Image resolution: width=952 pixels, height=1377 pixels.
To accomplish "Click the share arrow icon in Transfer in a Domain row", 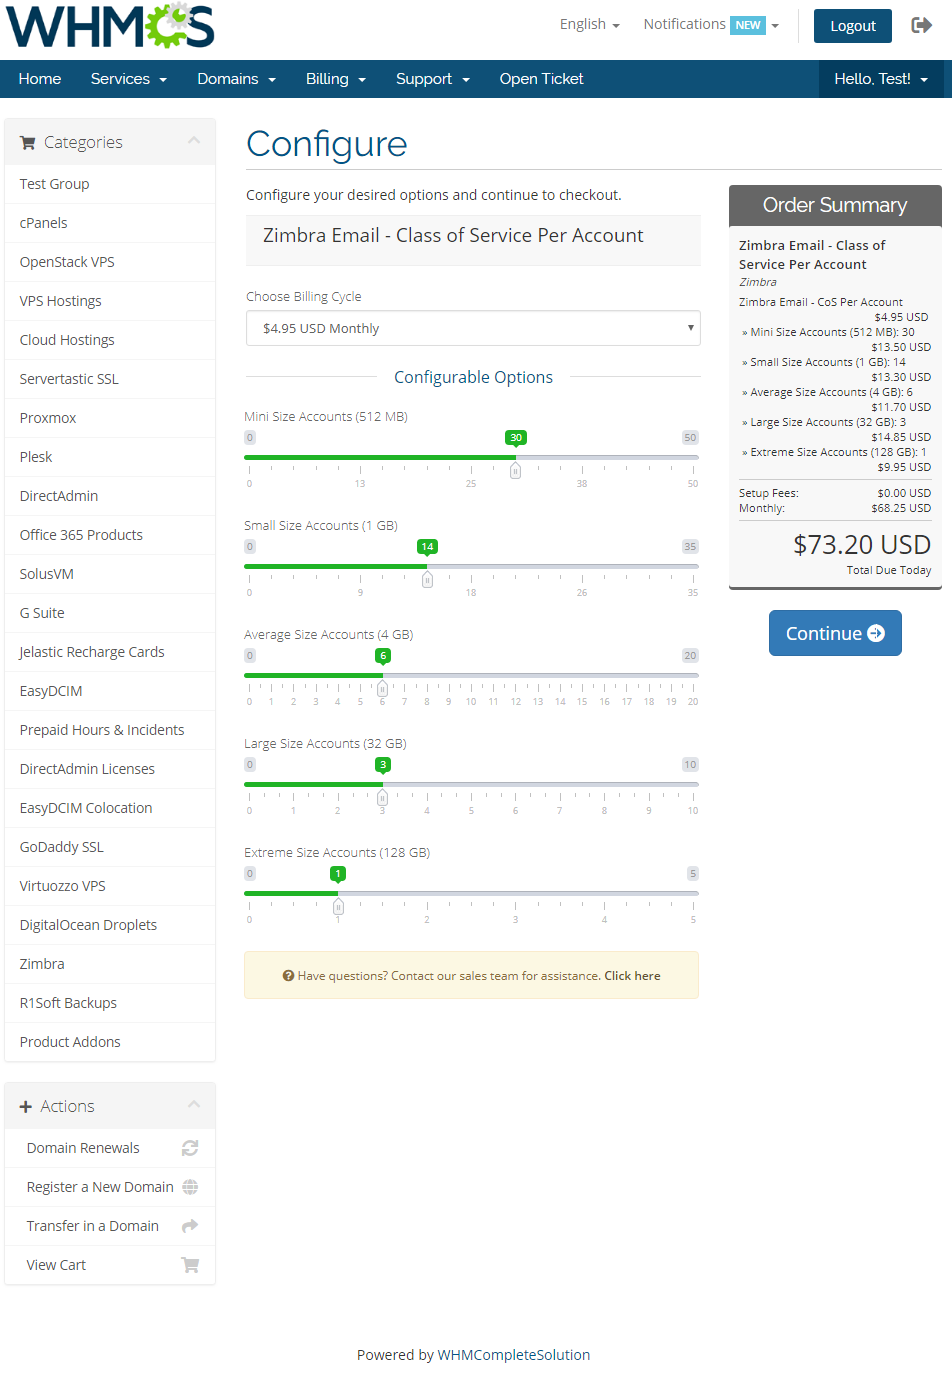I will [190, 1226].
